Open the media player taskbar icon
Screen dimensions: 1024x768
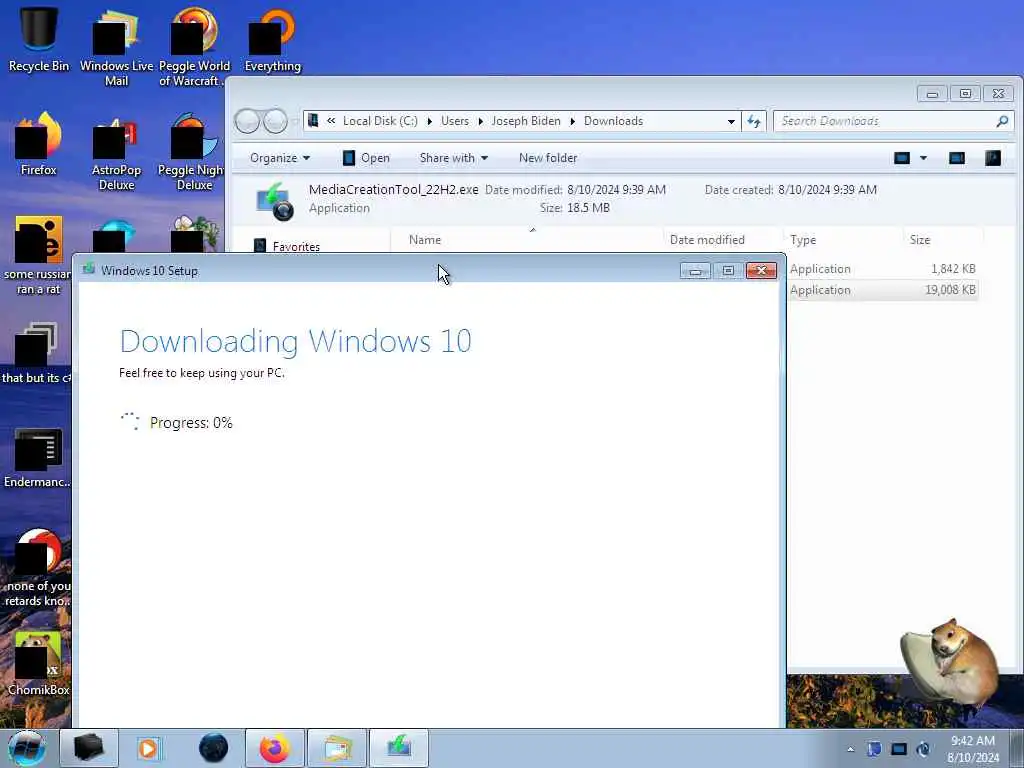pos(148,748)
